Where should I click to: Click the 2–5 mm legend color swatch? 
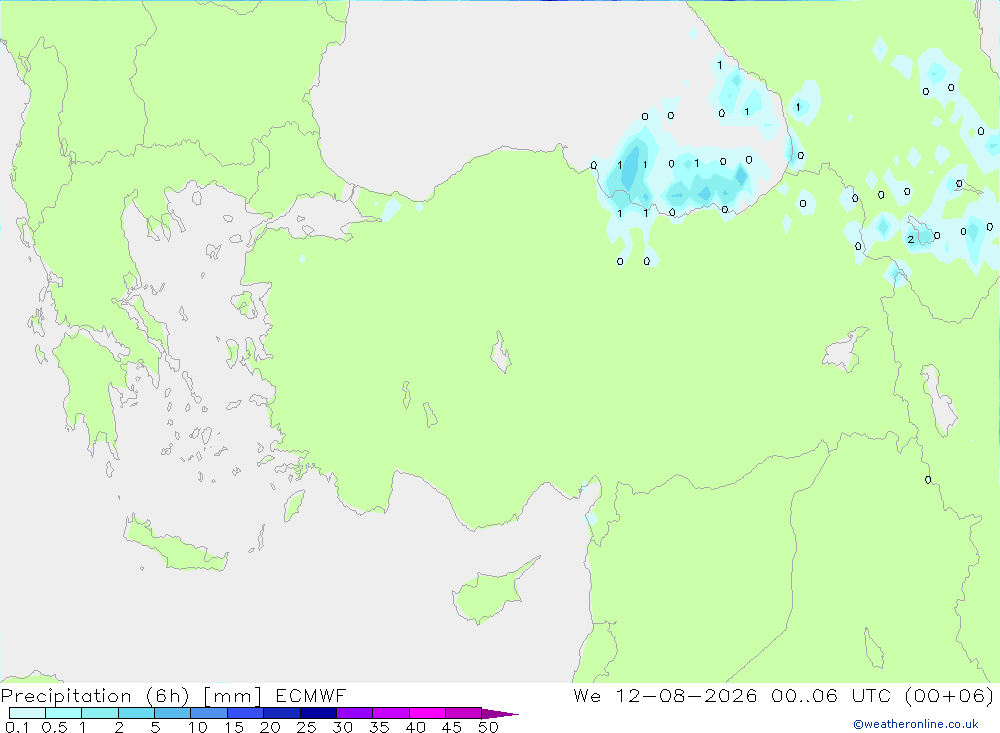(x=136, y=713)
